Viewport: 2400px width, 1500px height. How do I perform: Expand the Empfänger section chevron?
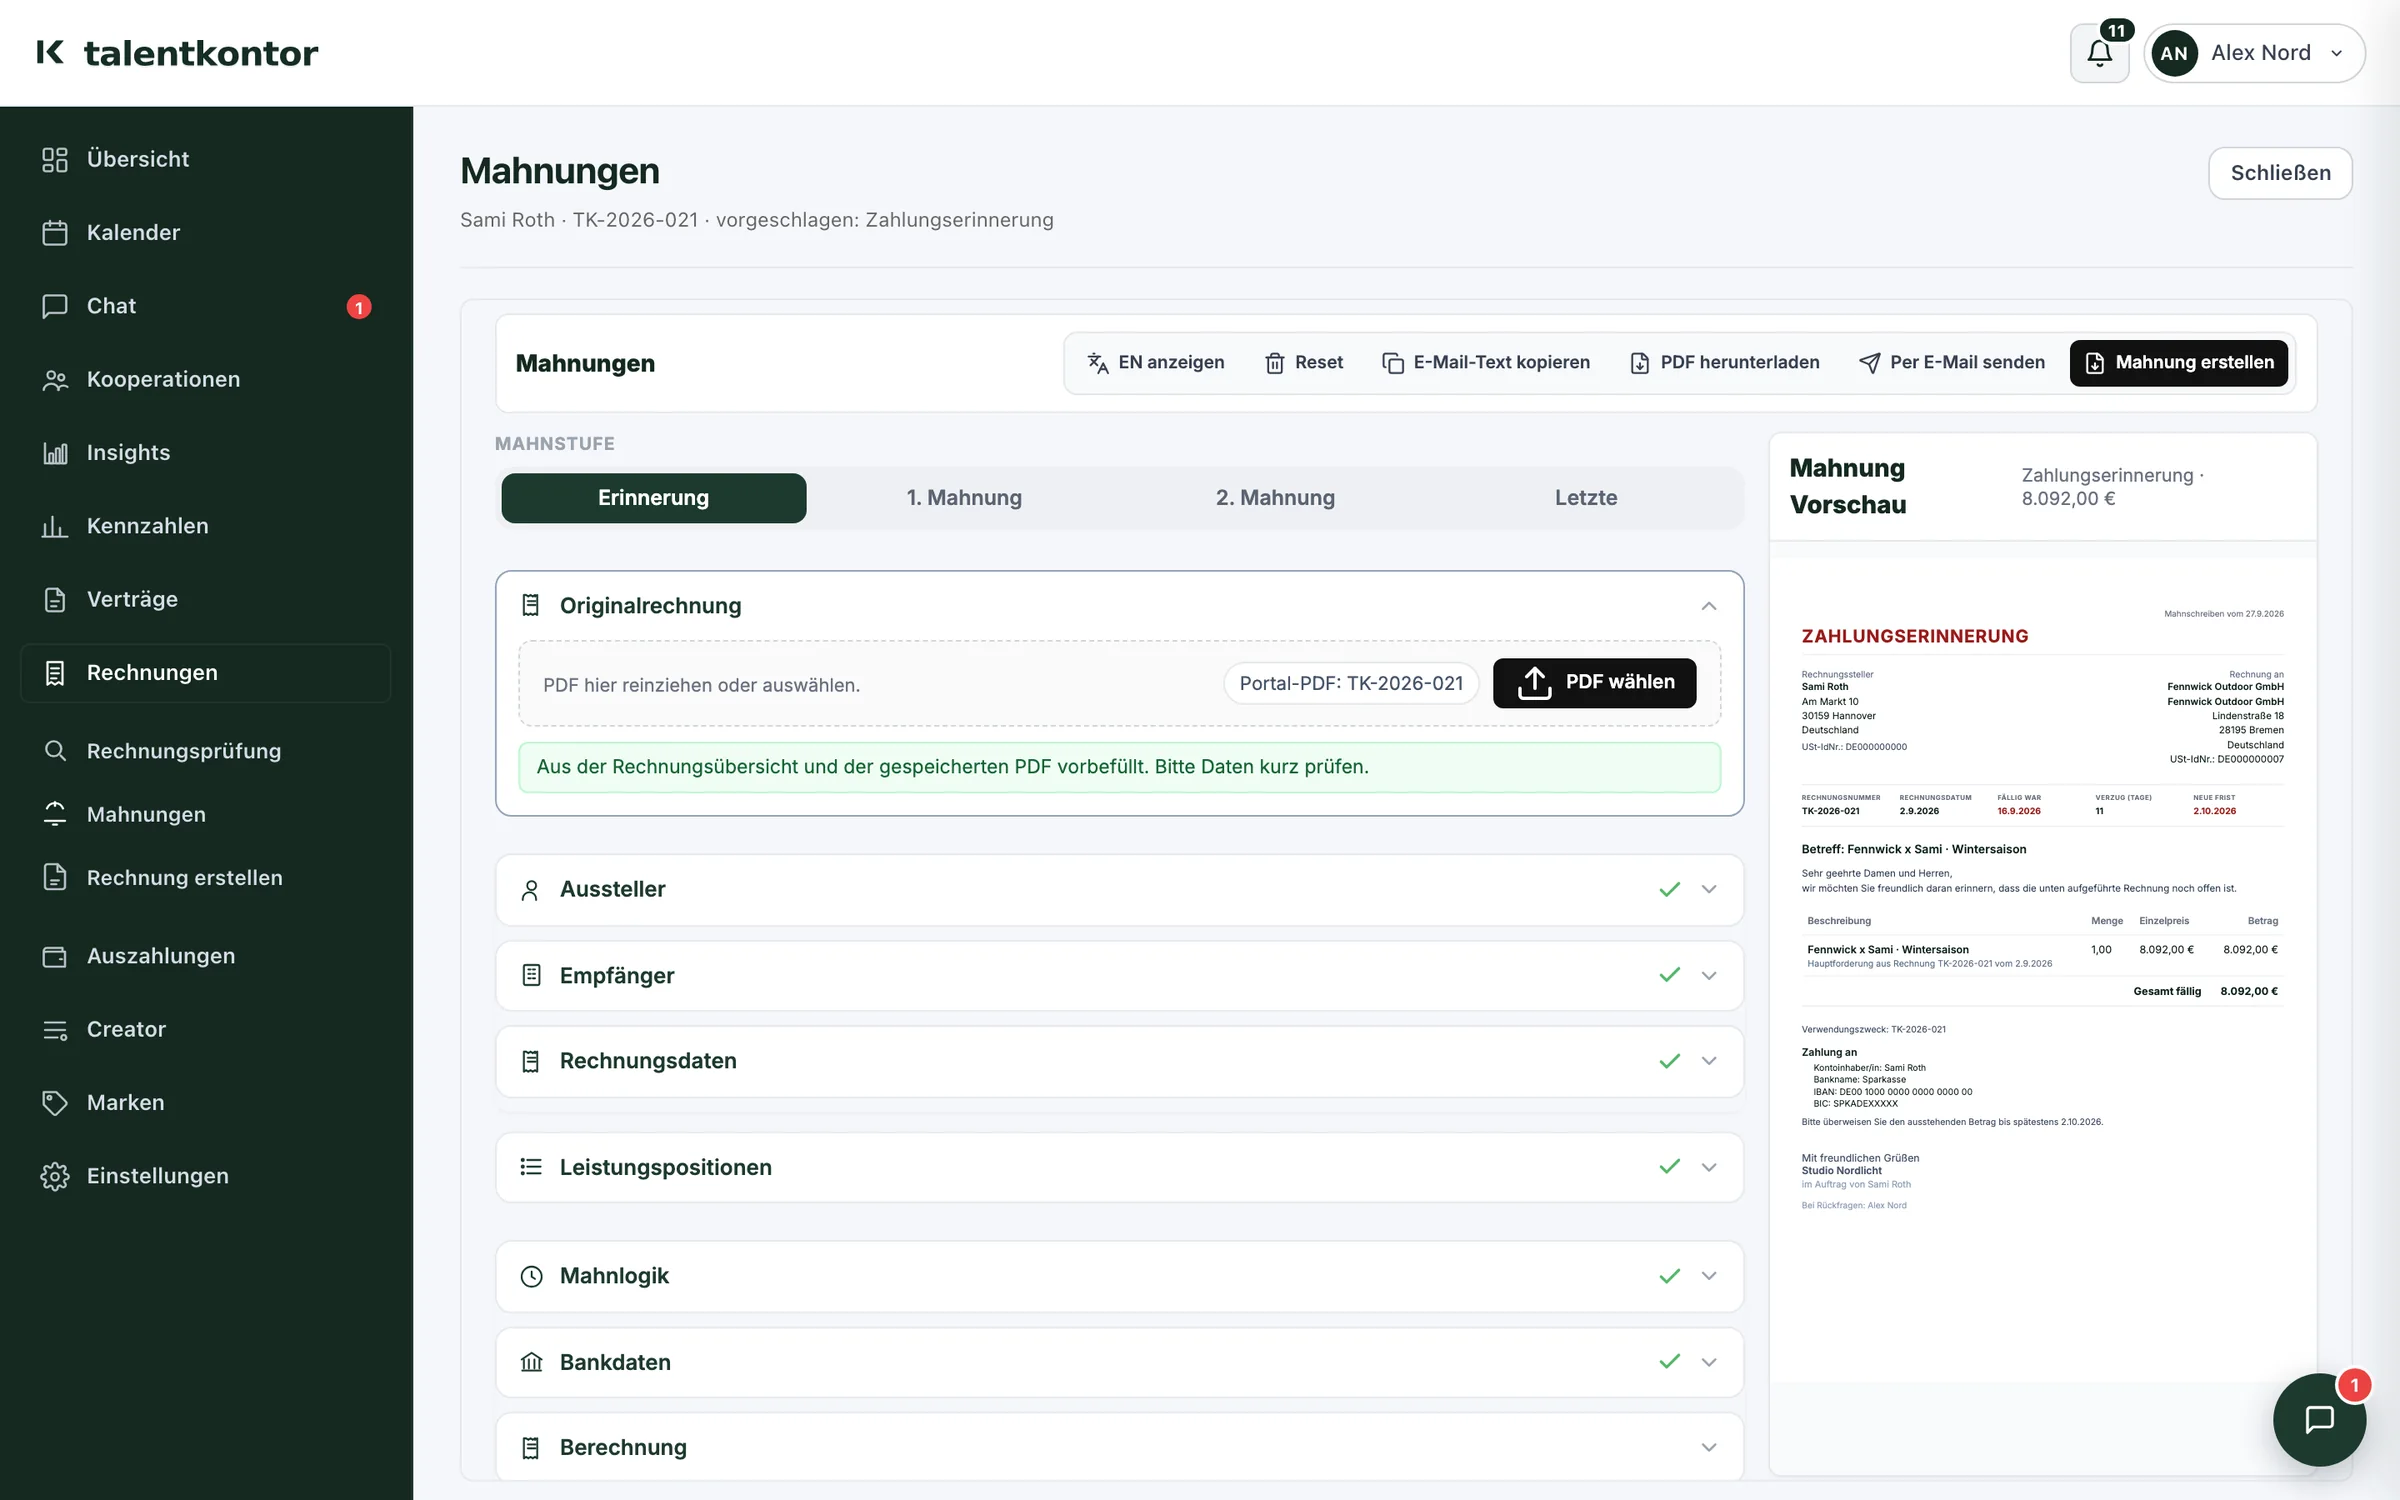point(1709,976)
